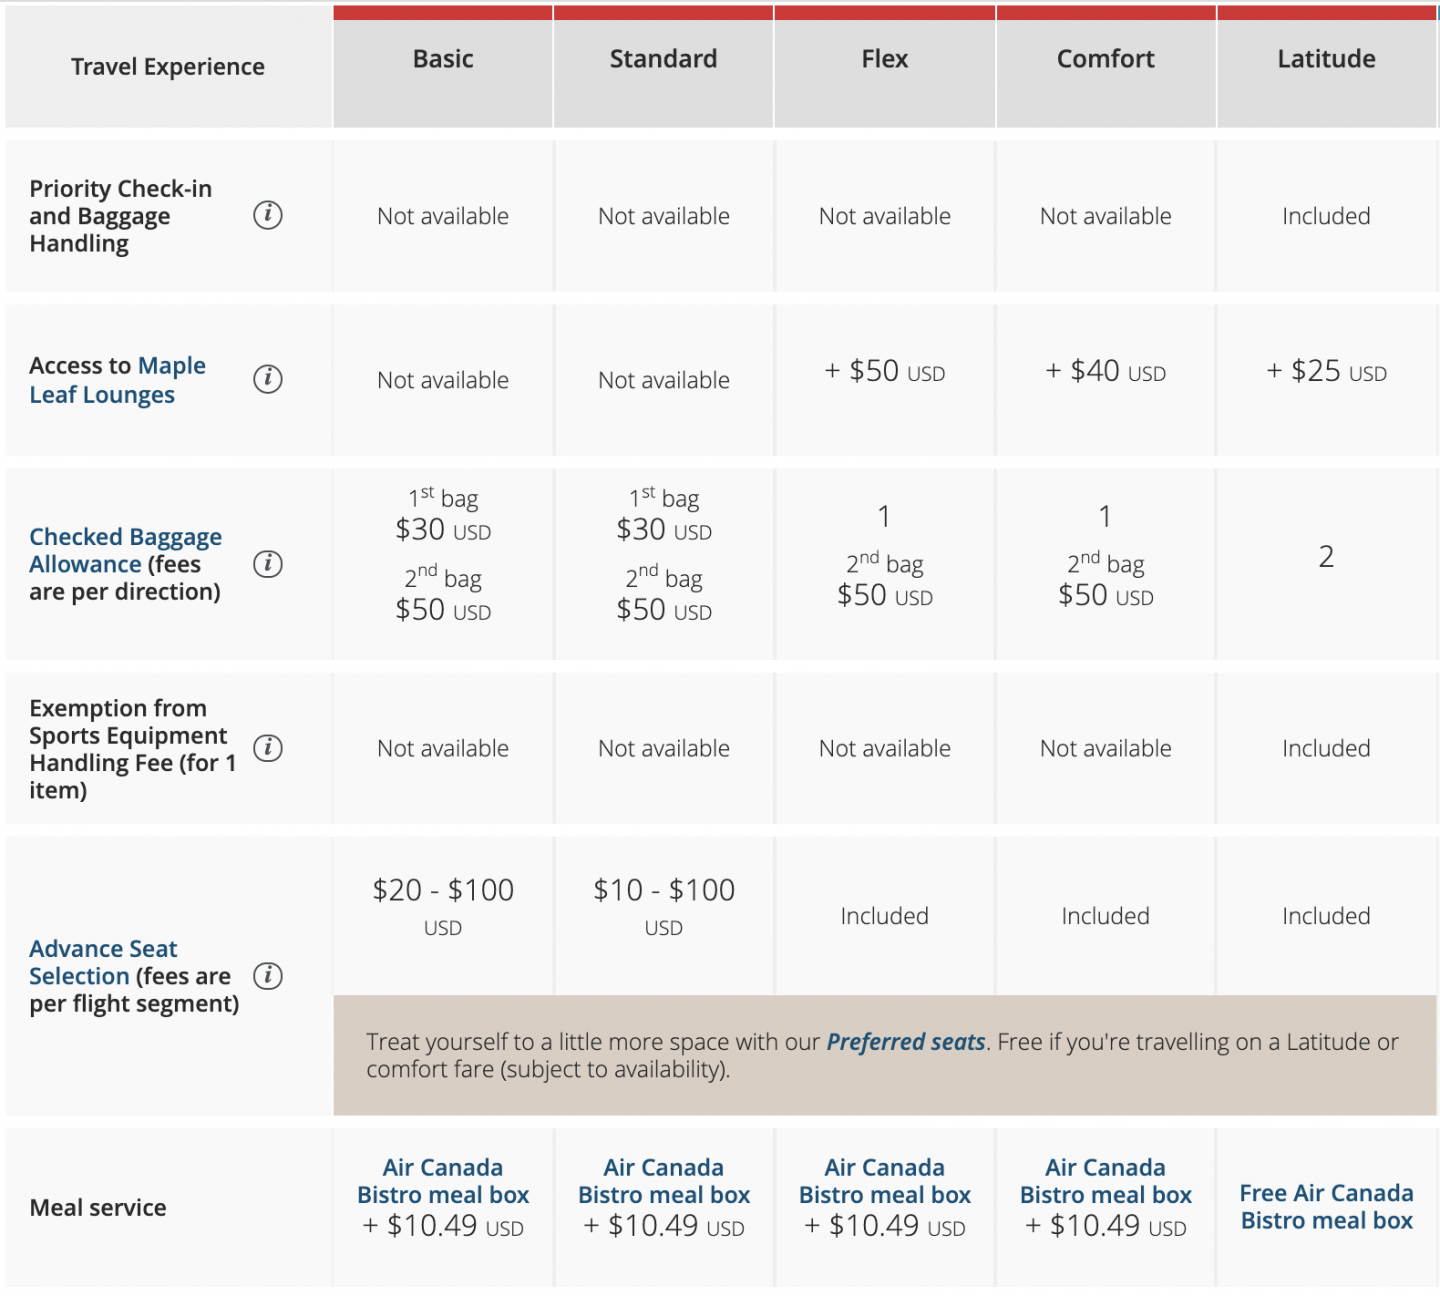
Task: Open the Maple Leaf Lounges link
Action: (x=117, y=380)
